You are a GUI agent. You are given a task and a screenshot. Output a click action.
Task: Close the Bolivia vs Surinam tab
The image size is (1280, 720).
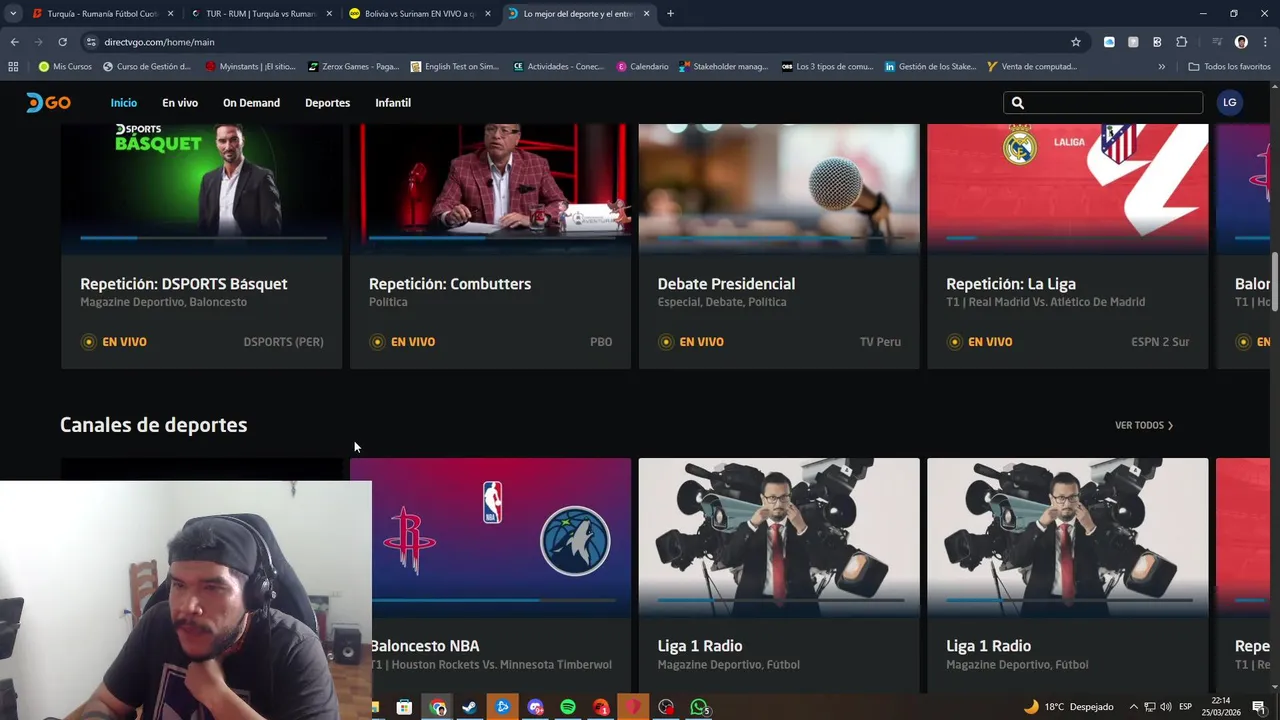[x=487, y=14]
